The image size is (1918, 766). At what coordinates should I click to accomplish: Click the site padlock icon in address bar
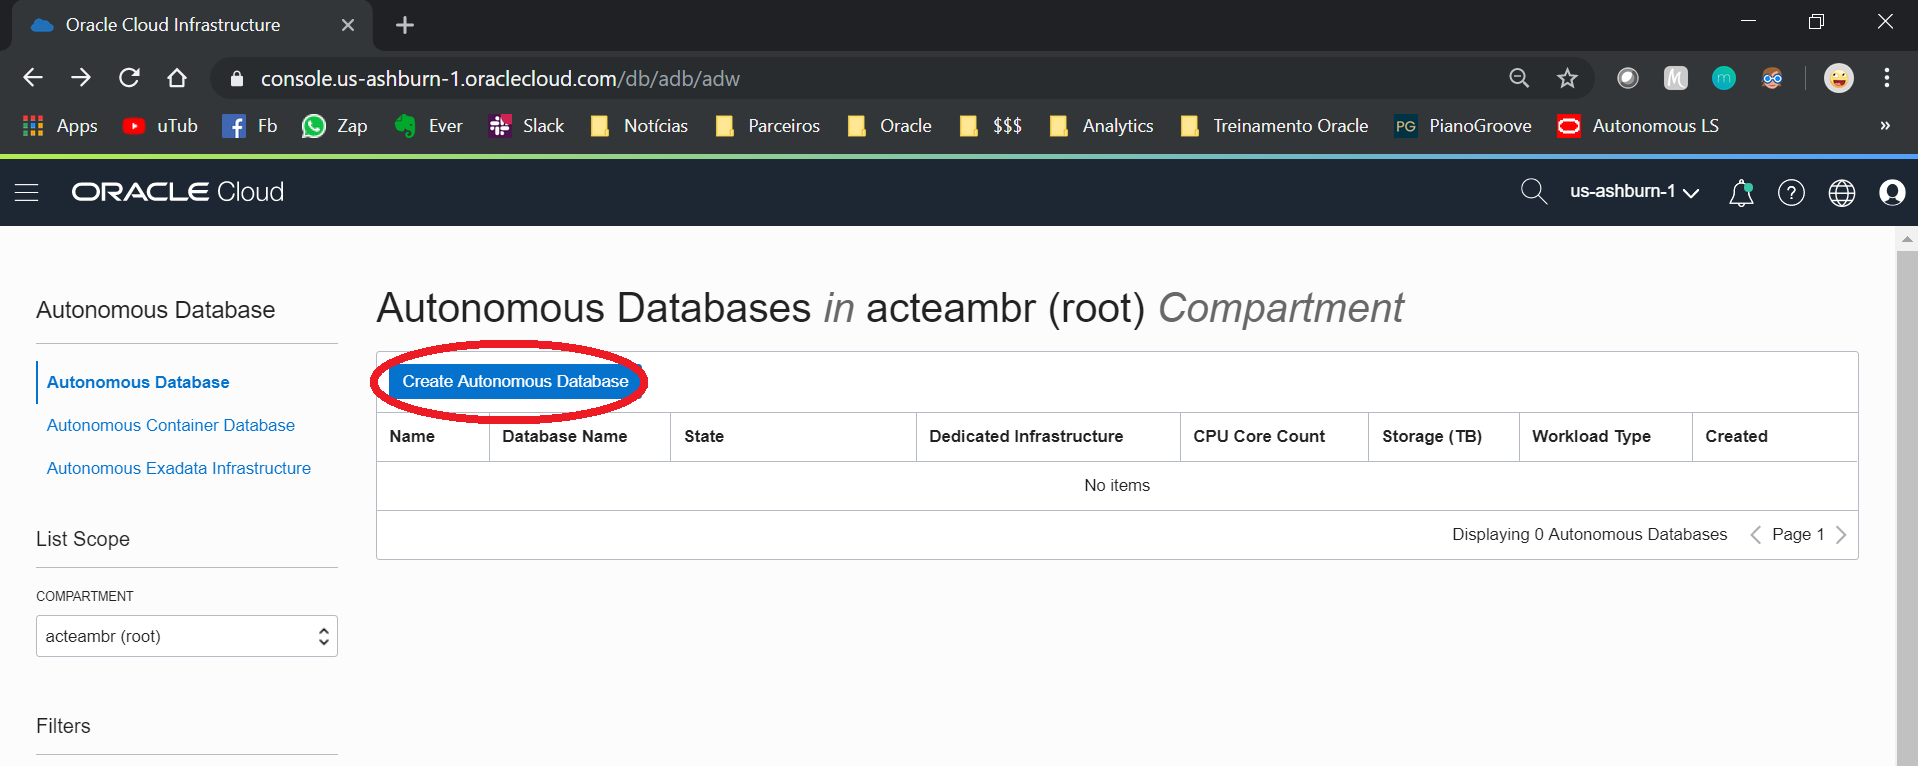237,78
